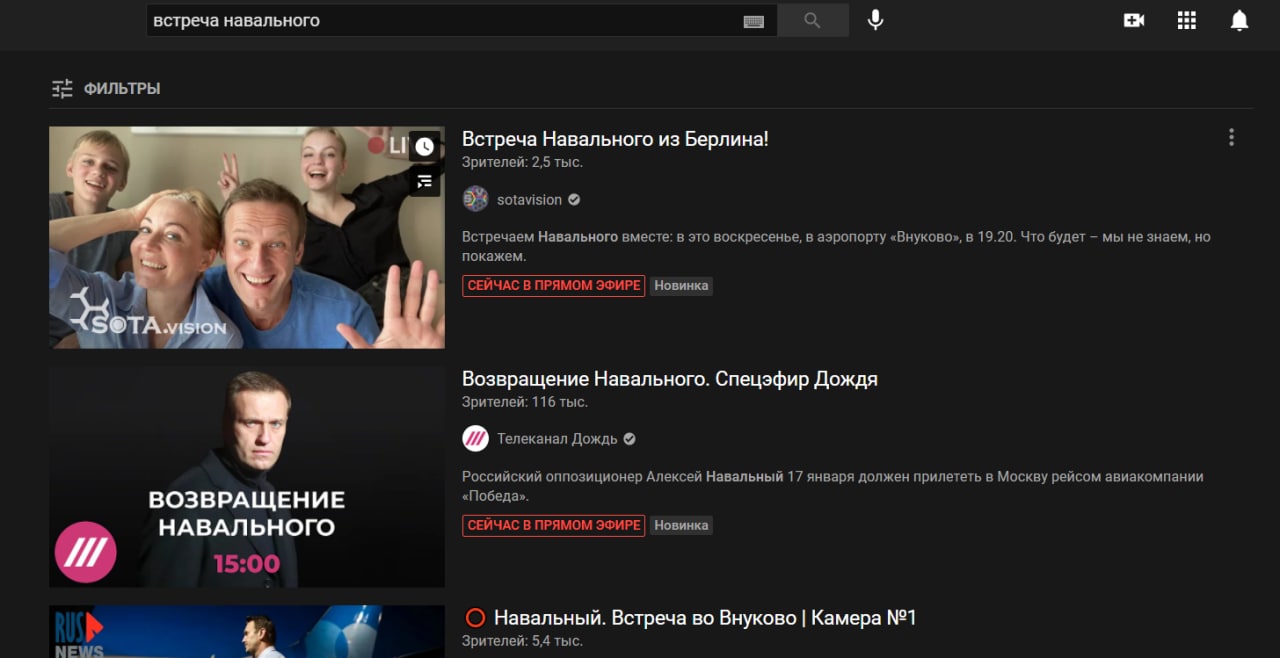Click 'Зрителей: 5,4 тыс.' viewer count

click(522, 641)
